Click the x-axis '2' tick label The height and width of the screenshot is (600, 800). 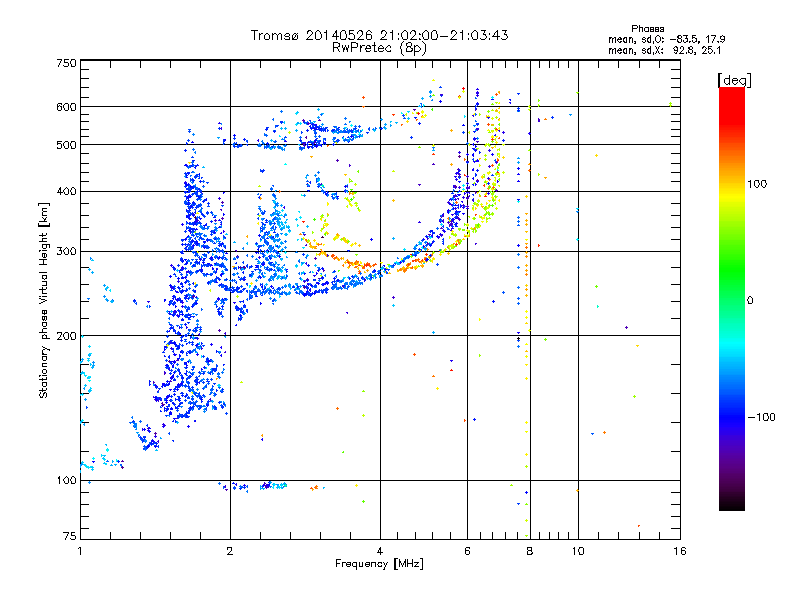click(x=230, y=551)
